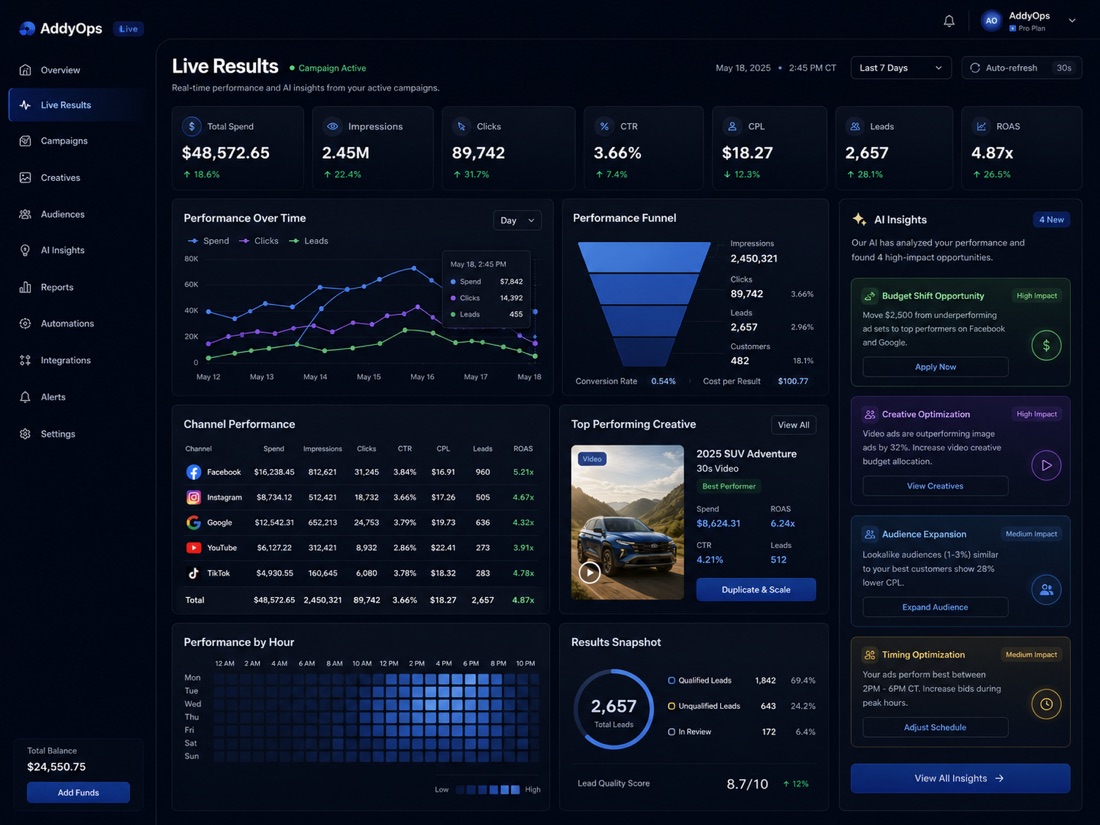Viewport: 1100px width, 825px height.
Task: Click the dollar icon on Total Spend card
Action: point(192,126)
